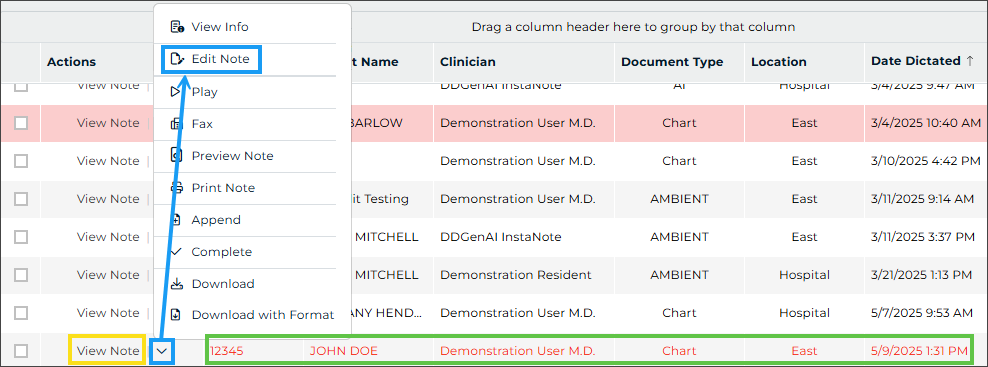Choose Complete from the actions menu
This screenshot has width=988, height=367.
(x=221, y=252)
